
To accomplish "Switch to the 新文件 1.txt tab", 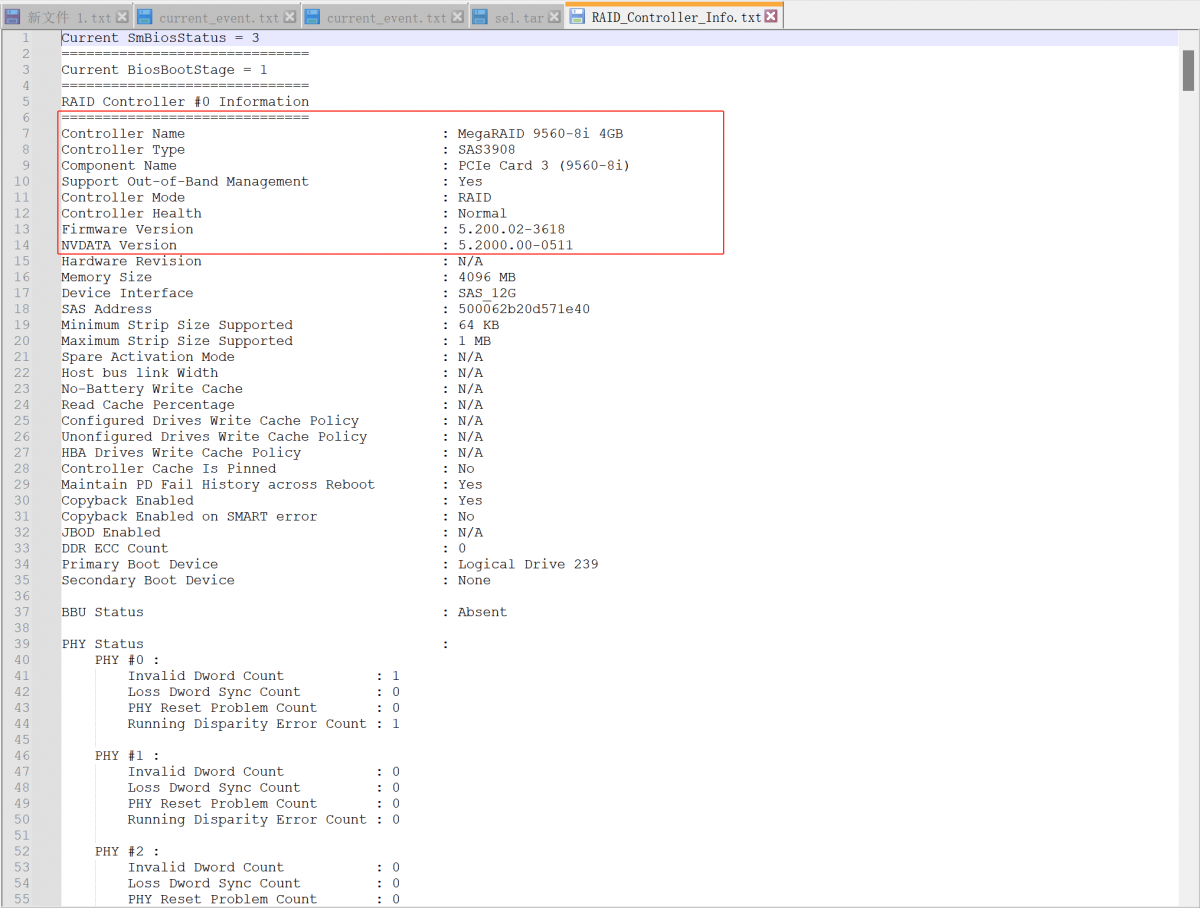I will [69, 18].
